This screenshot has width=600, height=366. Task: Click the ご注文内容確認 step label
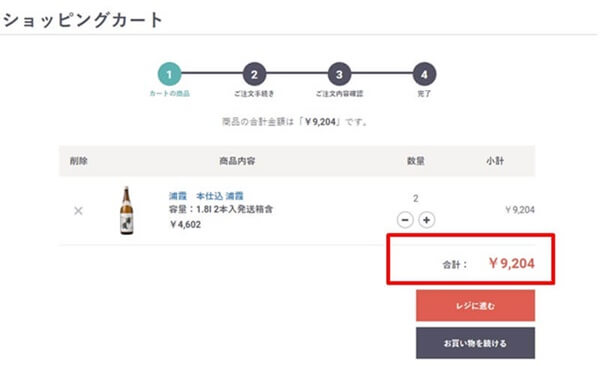click(x=339, y=93)
